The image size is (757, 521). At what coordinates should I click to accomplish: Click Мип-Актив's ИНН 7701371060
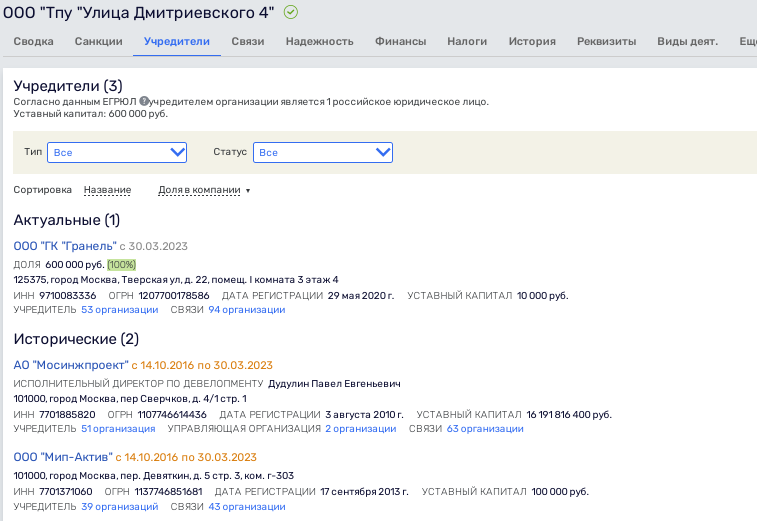tap(66, 492)
